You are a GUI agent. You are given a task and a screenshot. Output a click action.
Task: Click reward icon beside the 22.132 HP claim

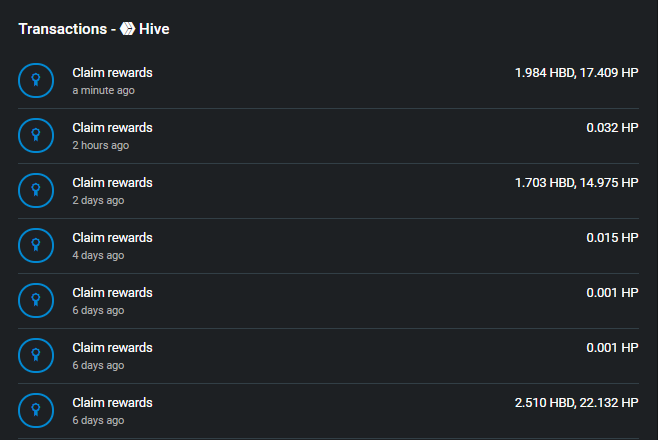tap(36, 410)
